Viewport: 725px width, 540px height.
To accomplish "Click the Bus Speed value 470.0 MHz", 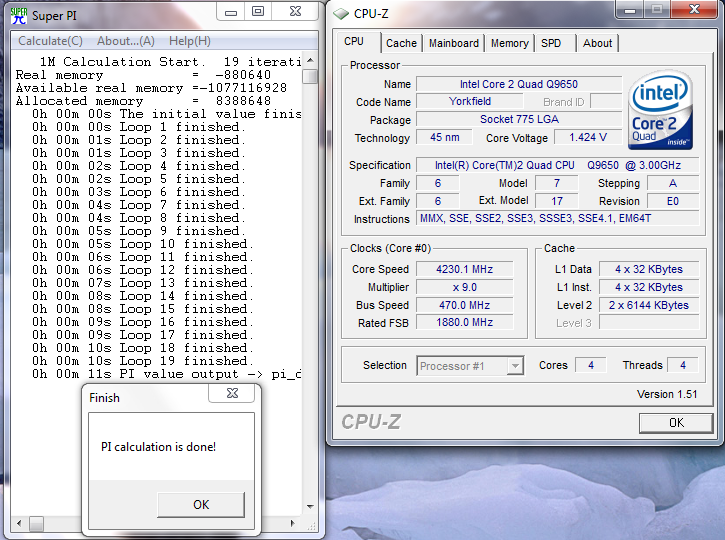I will pyautogui.click(x=465, y=305).
